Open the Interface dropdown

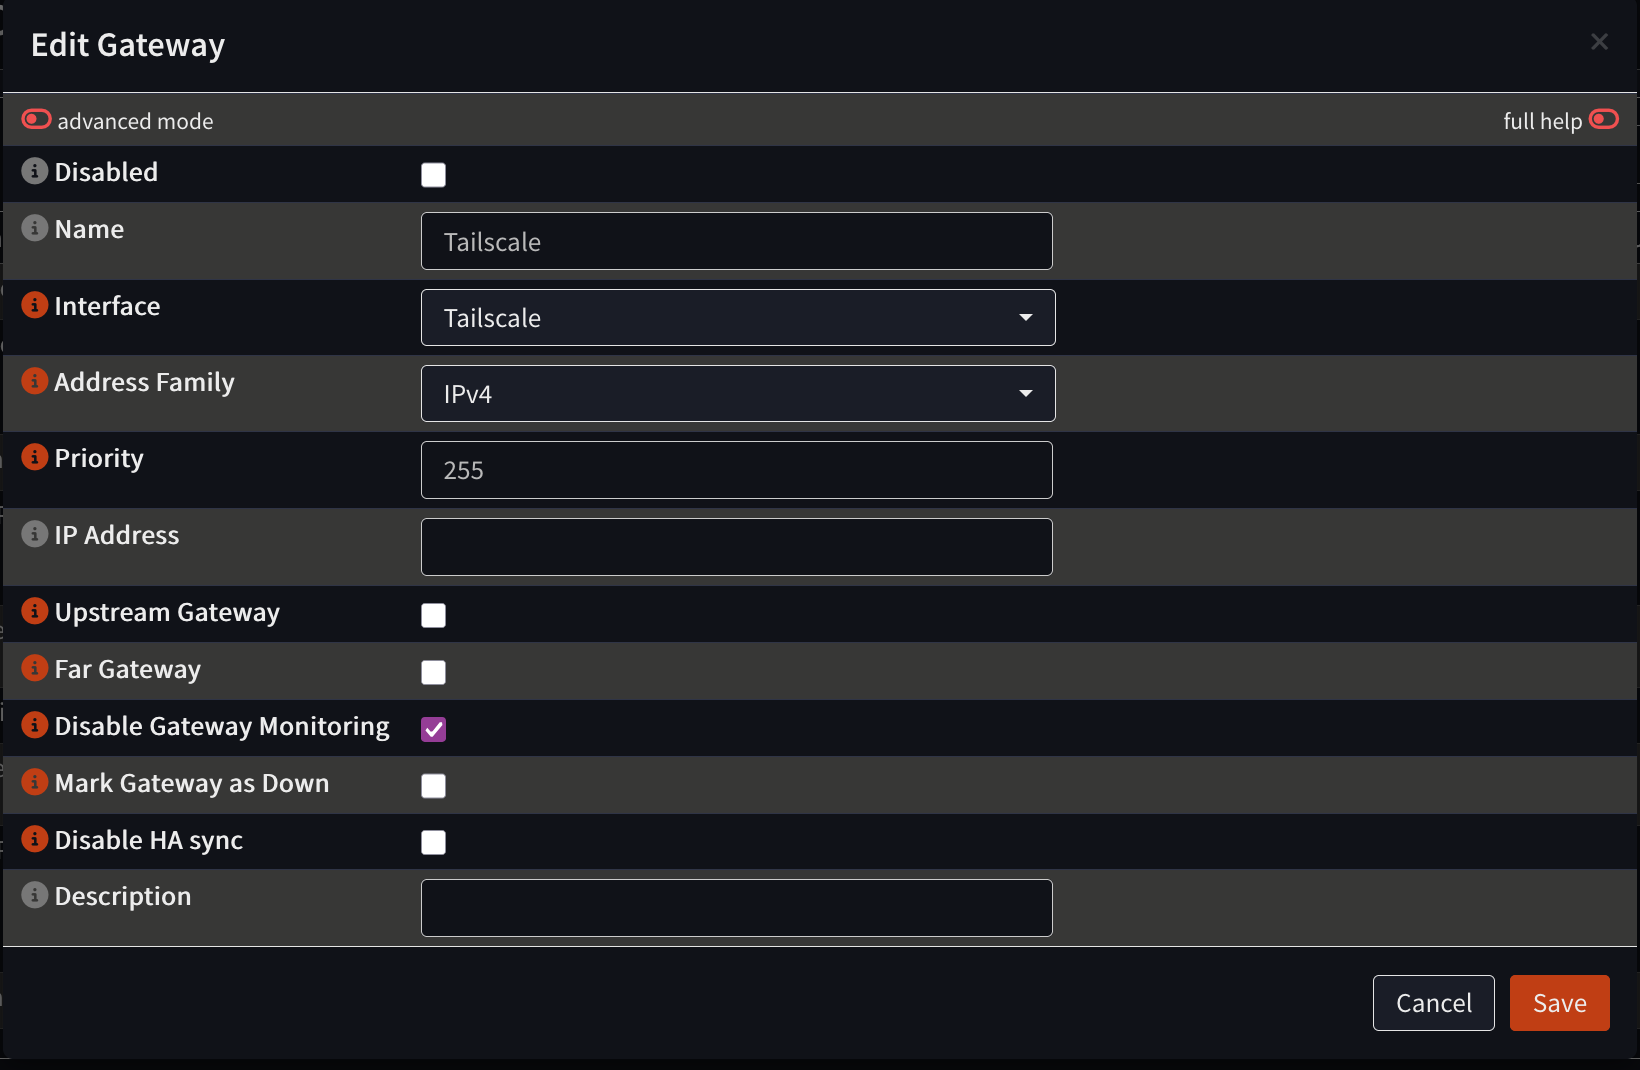(x=738, y=317)
